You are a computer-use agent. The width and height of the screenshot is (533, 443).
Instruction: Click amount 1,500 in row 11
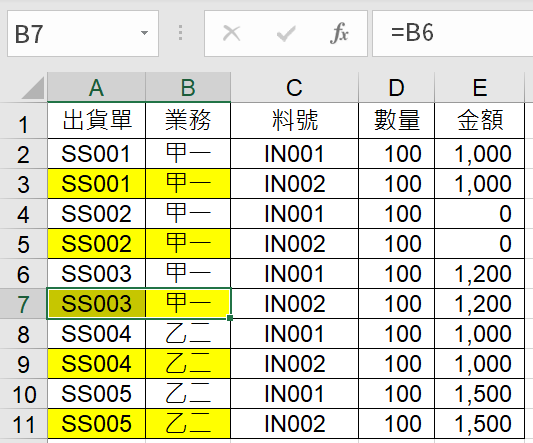click(479, 424)
